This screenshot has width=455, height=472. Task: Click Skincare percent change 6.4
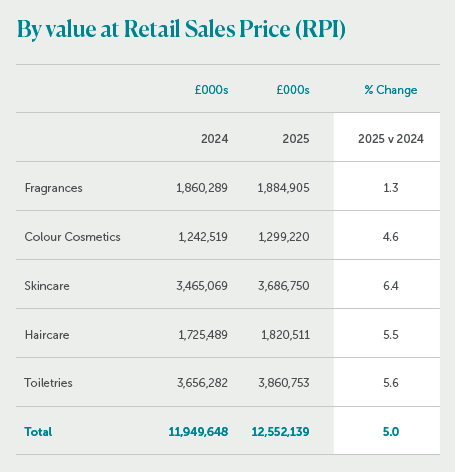[x=391, y=286]
